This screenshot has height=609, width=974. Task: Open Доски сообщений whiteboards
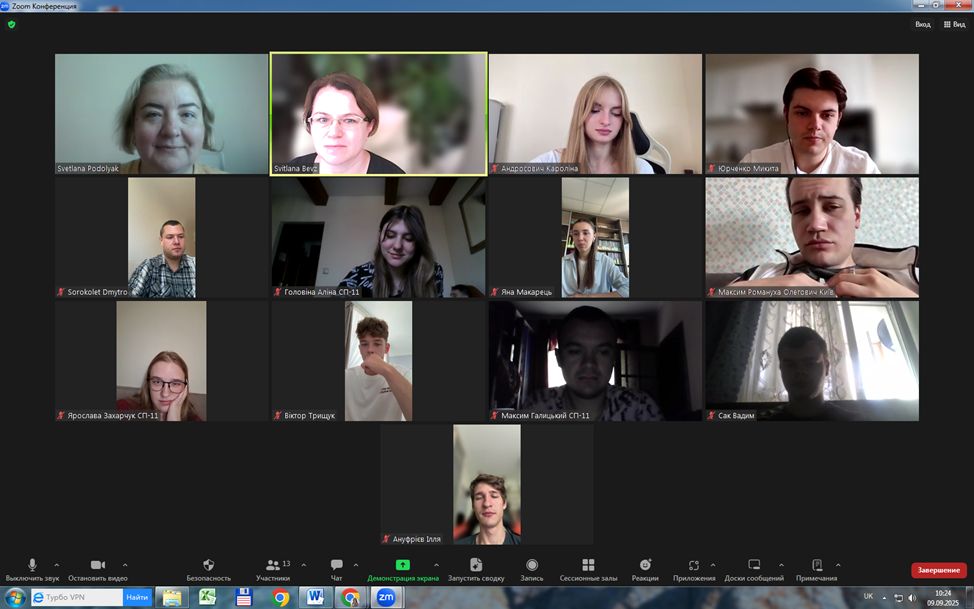tap(754, 567)
